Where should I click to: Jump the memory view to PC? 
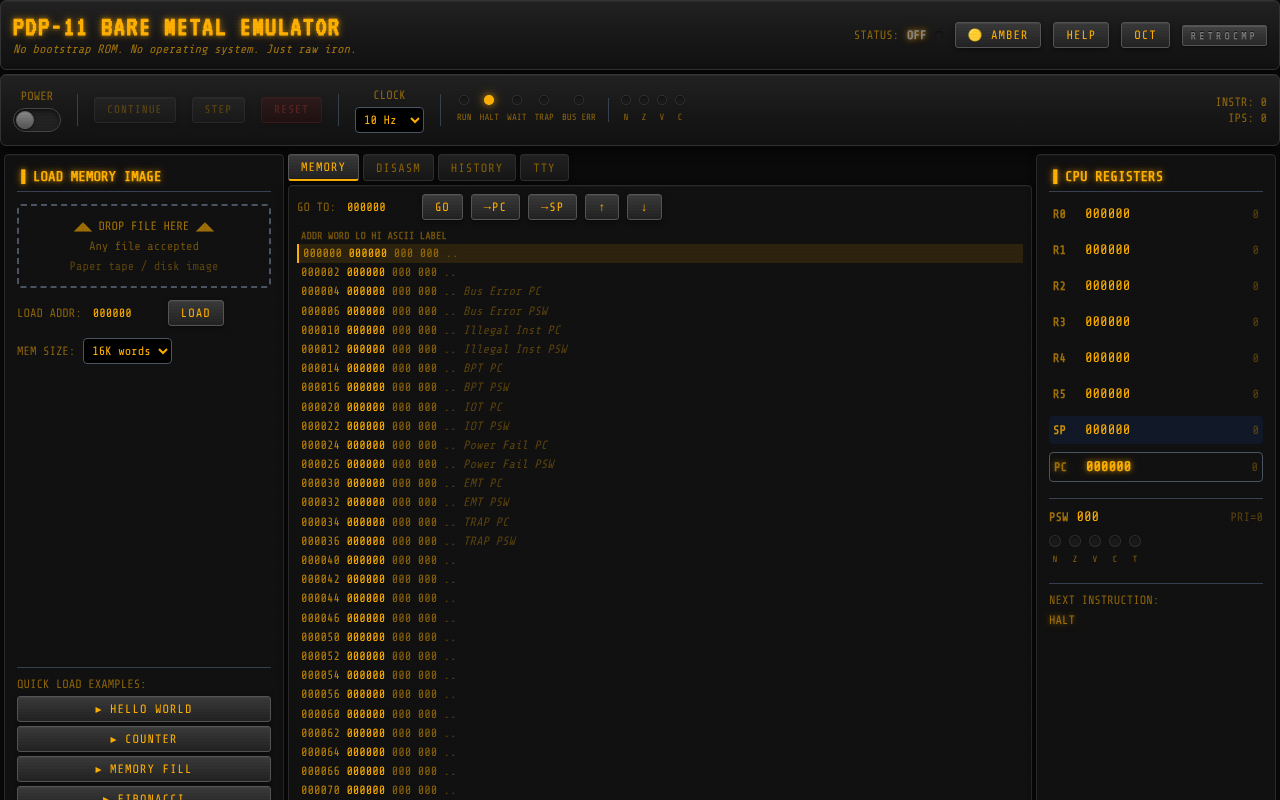click(495, 207)
